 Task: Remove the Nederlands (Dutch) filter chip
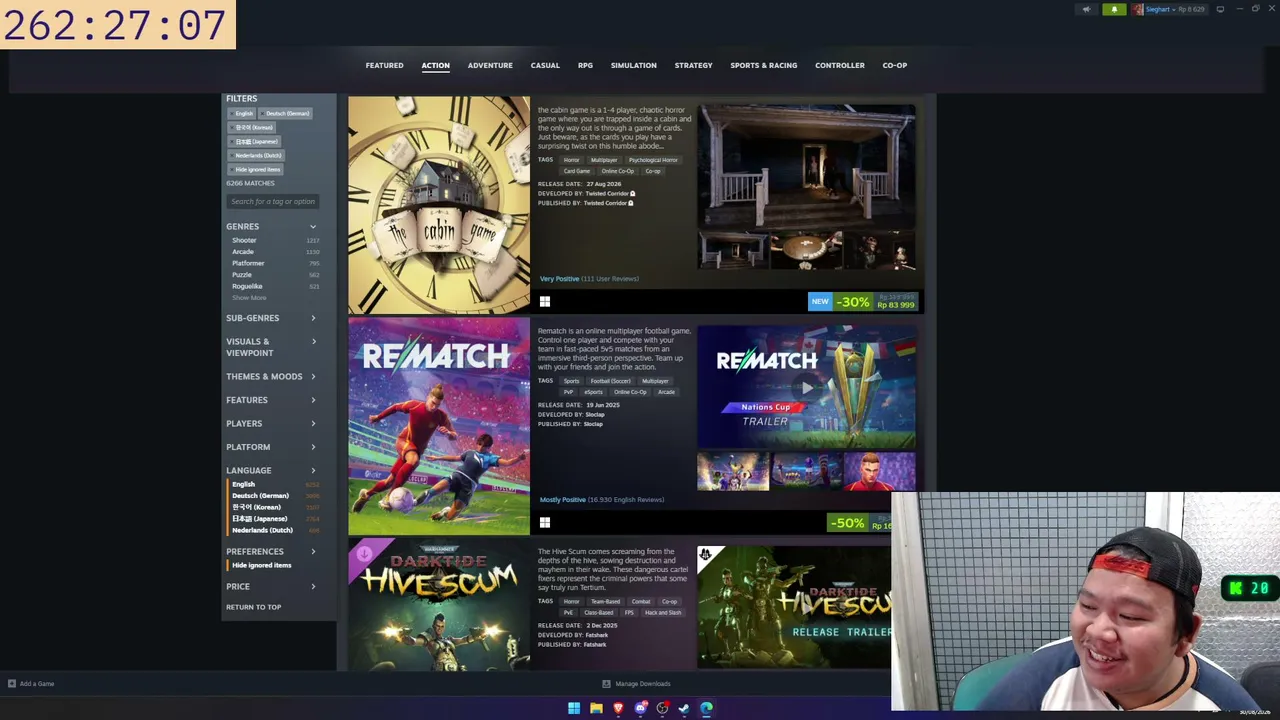pos(258,156)
